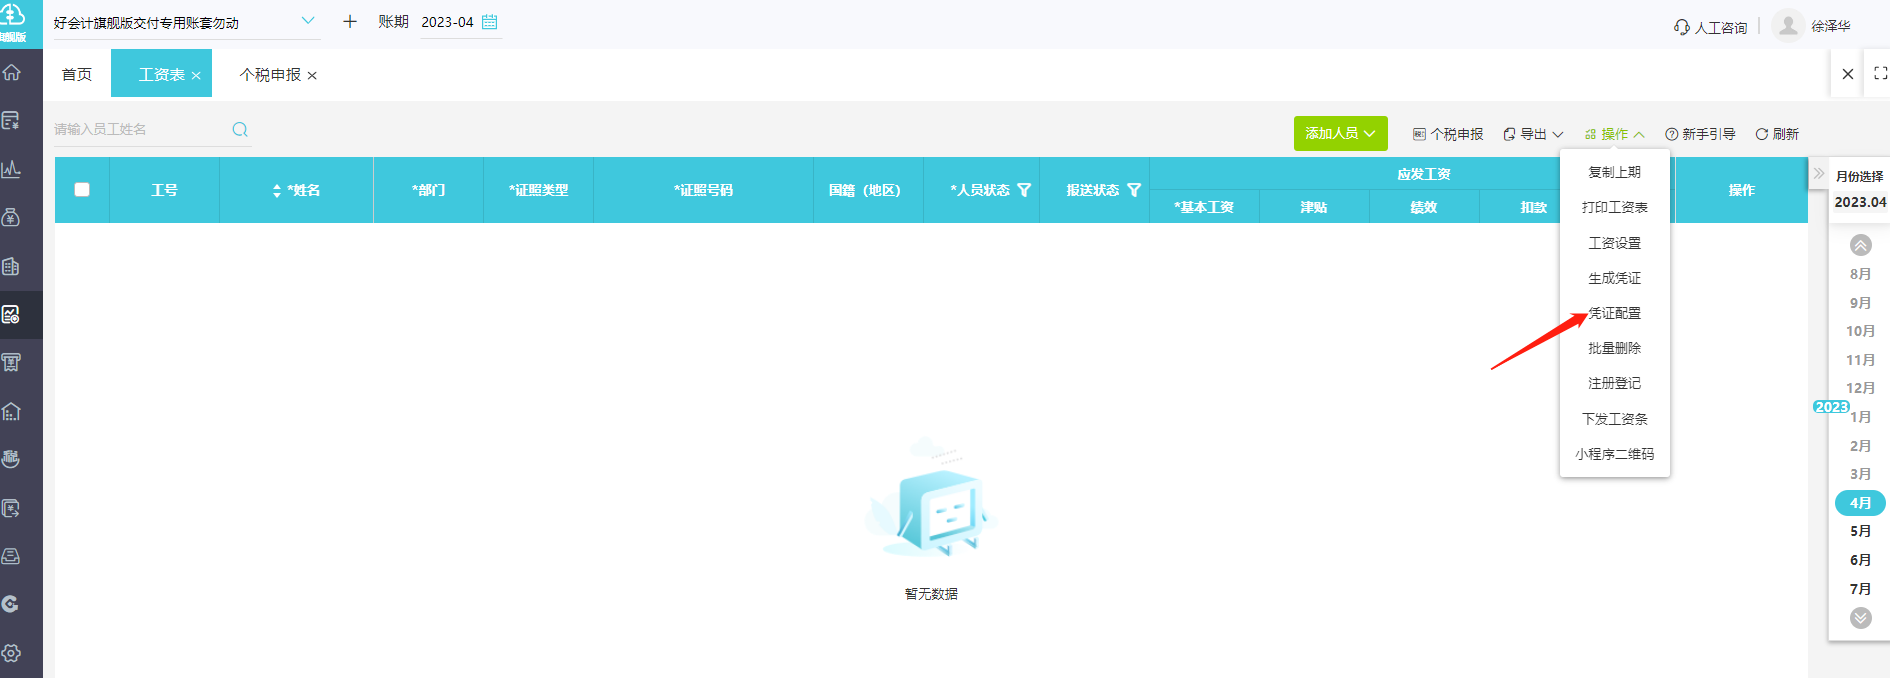
Task: Open the 报送状态 filter funnel
Action: (1134, 190)
